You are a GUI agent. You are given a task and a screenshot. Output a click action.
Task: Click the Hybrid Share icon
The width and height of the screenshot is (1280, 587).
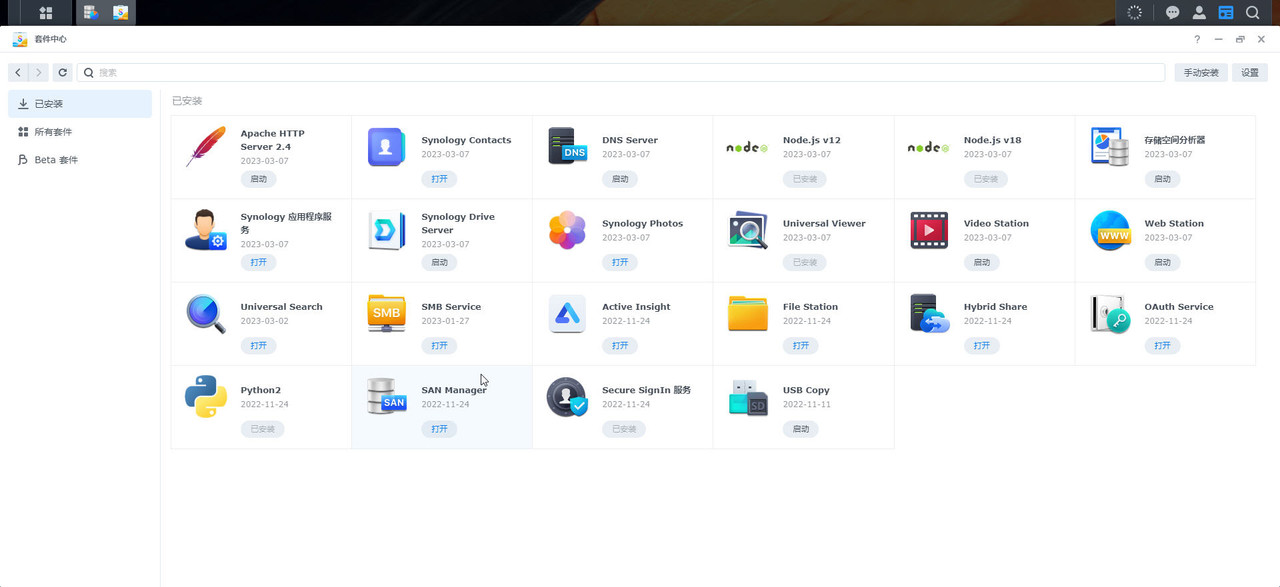click(x=929, y=313)
